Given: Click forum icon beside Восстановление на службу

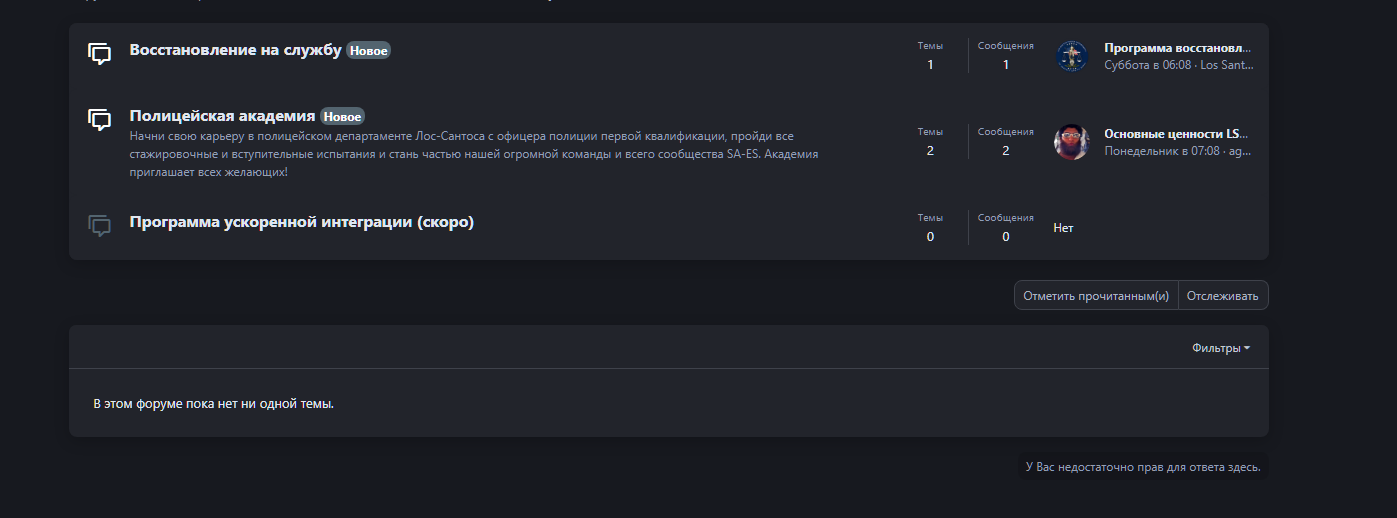Looking at the screenshot, I should (99, 54).
